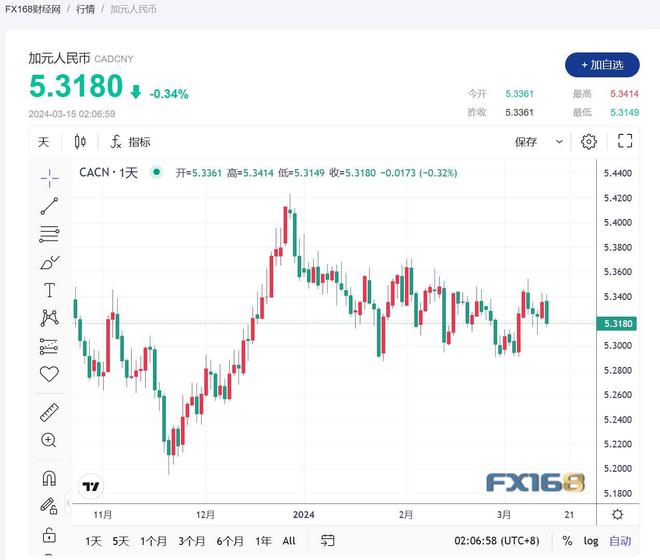
Task: Click the zoom in magnifier tool
Action: coord(49,440)
